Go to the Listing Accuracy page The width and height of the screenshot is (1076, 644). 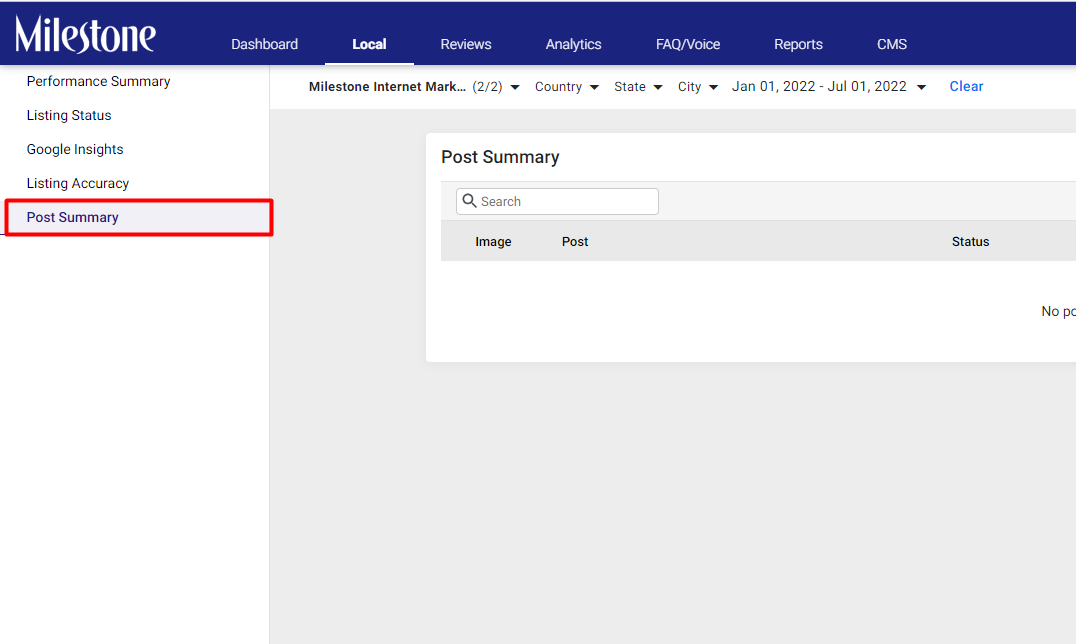coord(78,183)
